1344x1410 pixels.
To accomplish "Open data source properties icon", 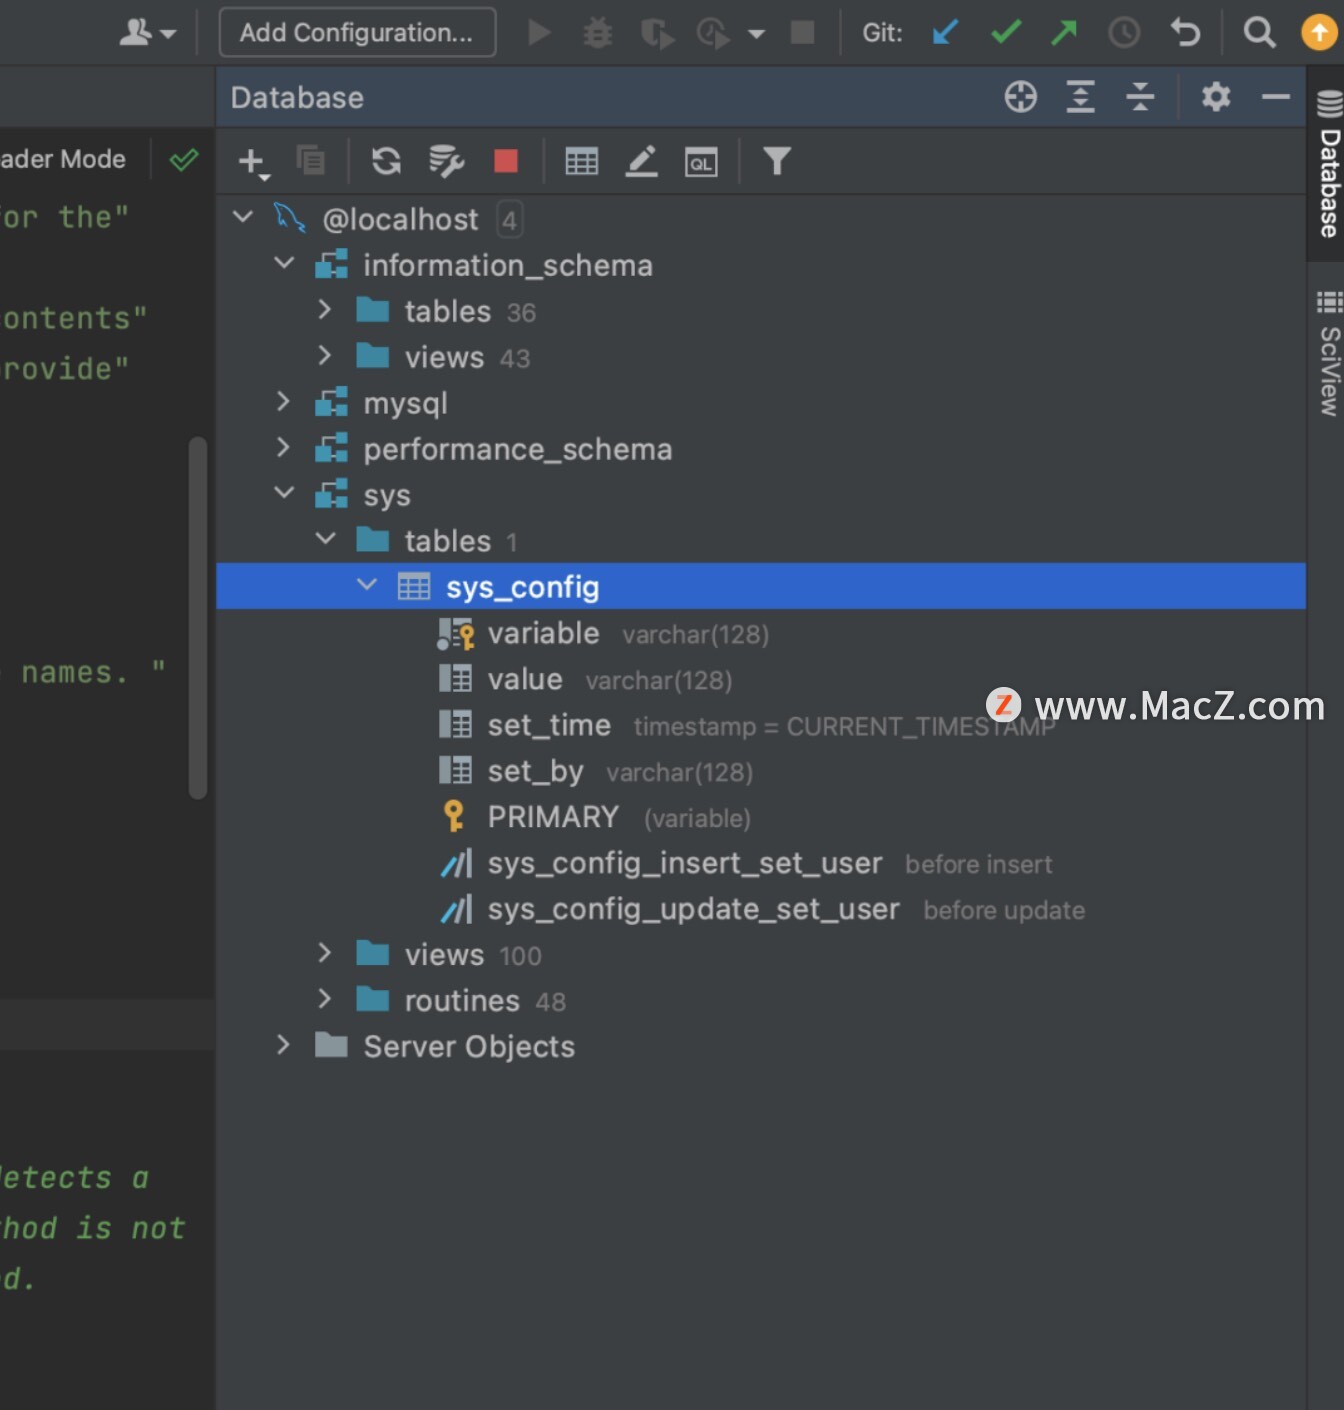I will click(x=446, y=160).
